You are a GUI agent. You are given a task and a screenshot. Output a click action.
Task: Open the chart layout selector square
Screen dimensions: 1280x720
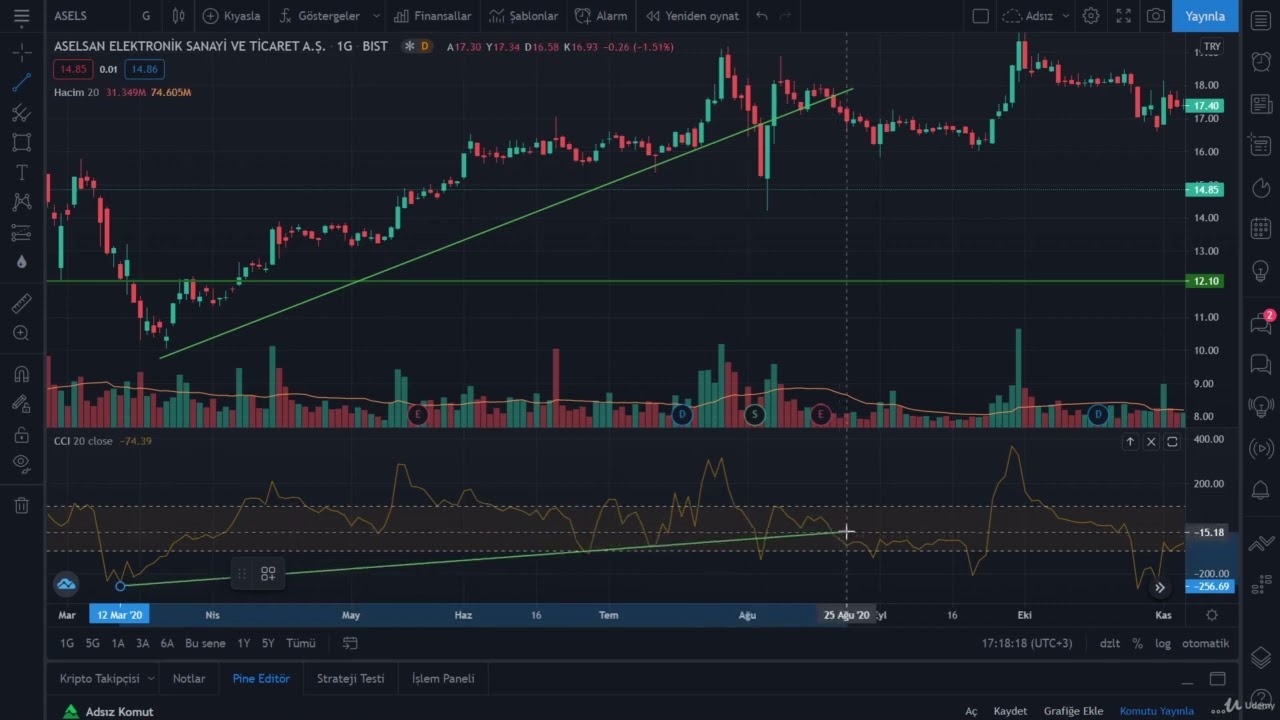[x=981, y=16]
